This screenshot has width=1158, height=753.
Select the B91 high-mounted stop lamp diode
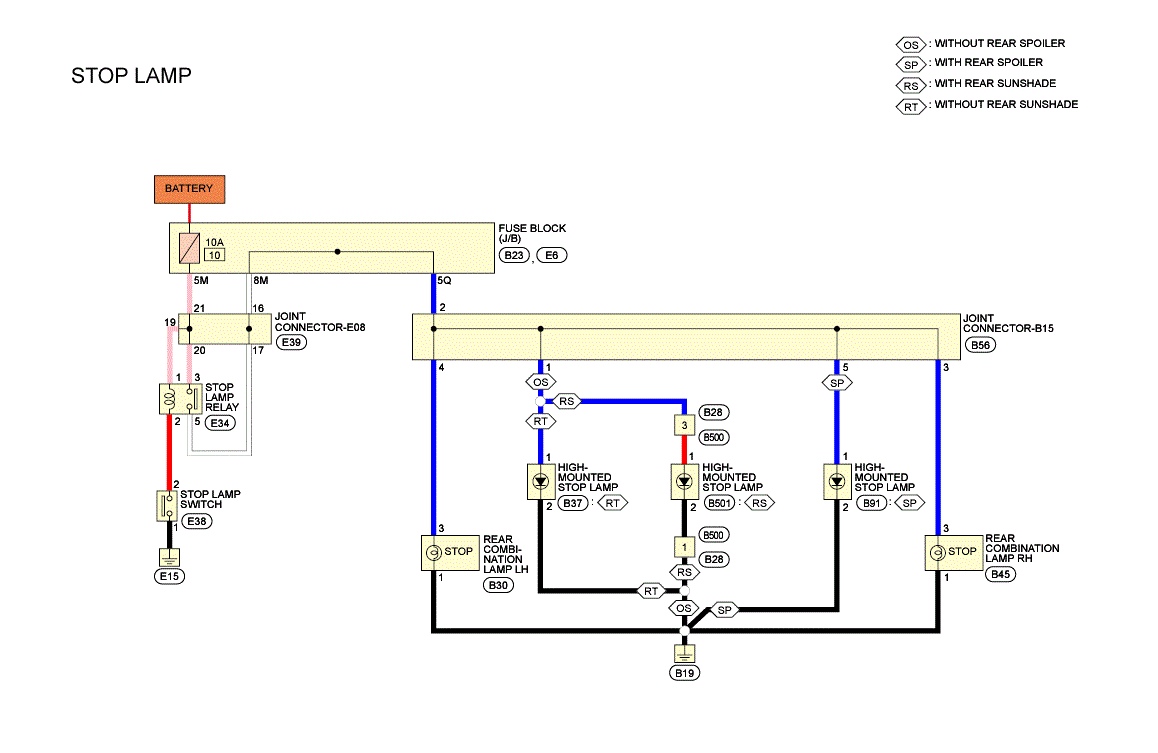click(x=837, y=481)
